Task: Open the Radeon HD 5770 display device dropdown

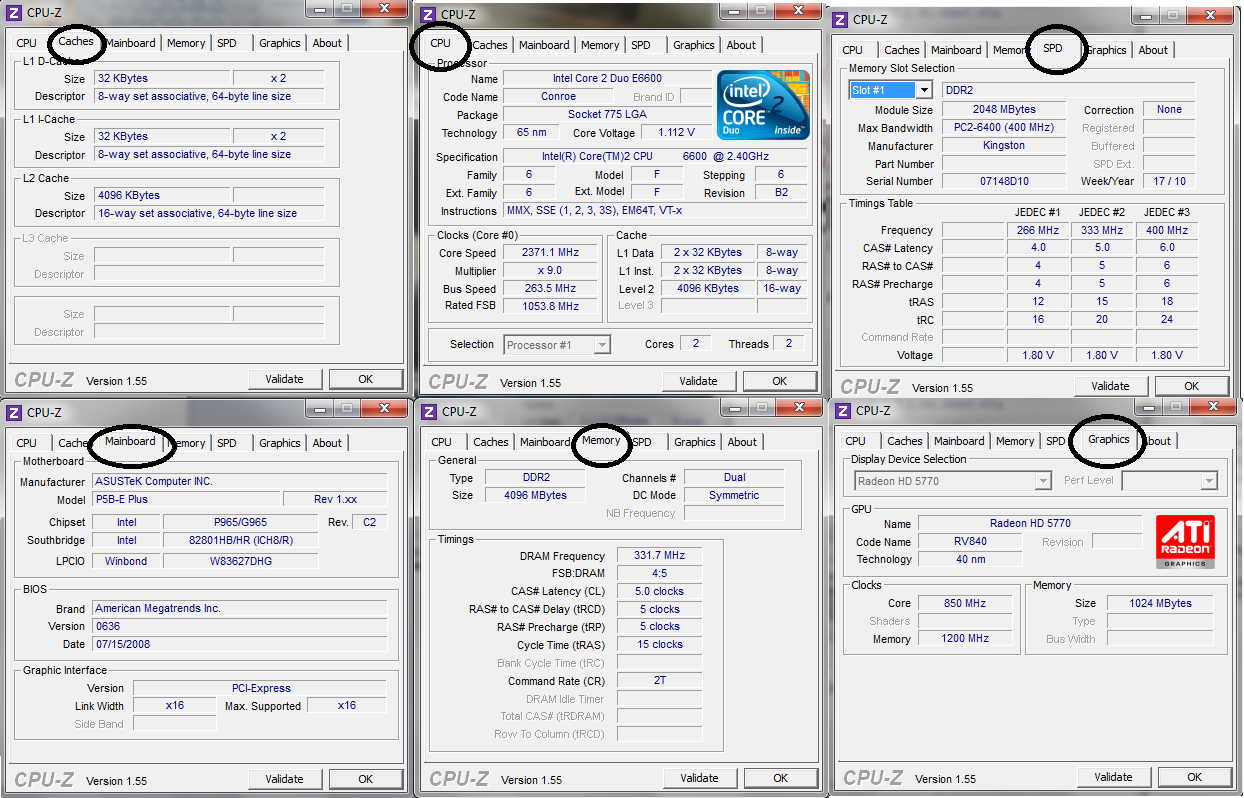Action: point(1043,481)
